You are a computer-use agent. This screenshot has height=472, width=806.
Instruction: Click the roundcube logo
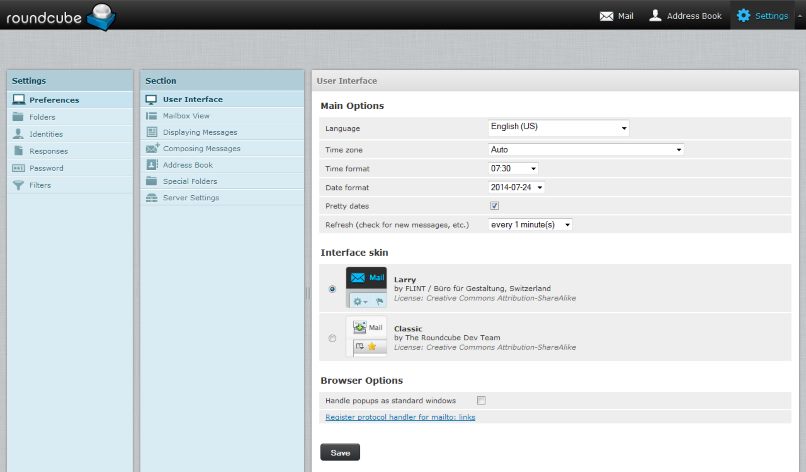[x=58, y=15]
